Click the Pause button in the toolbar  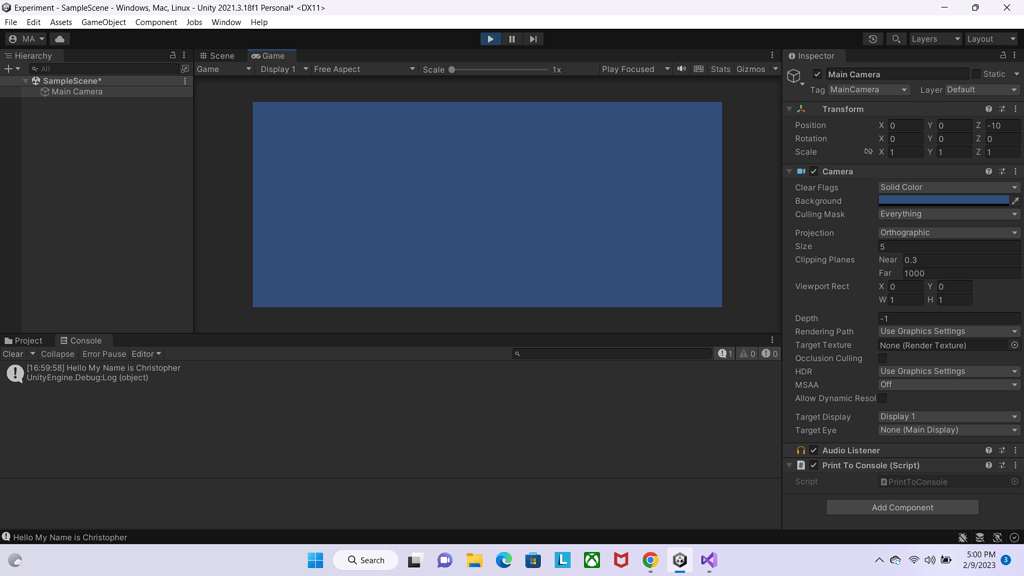click(x=511, y=38)
